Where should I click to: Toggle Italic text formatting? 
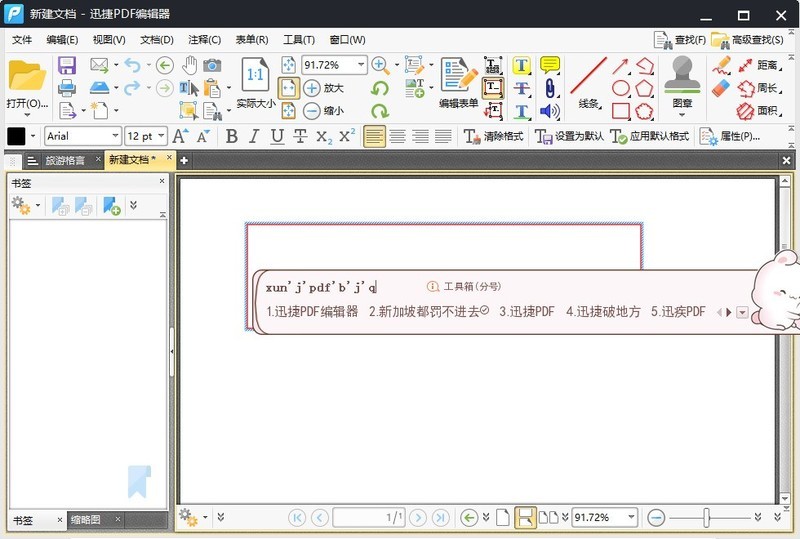254,137
